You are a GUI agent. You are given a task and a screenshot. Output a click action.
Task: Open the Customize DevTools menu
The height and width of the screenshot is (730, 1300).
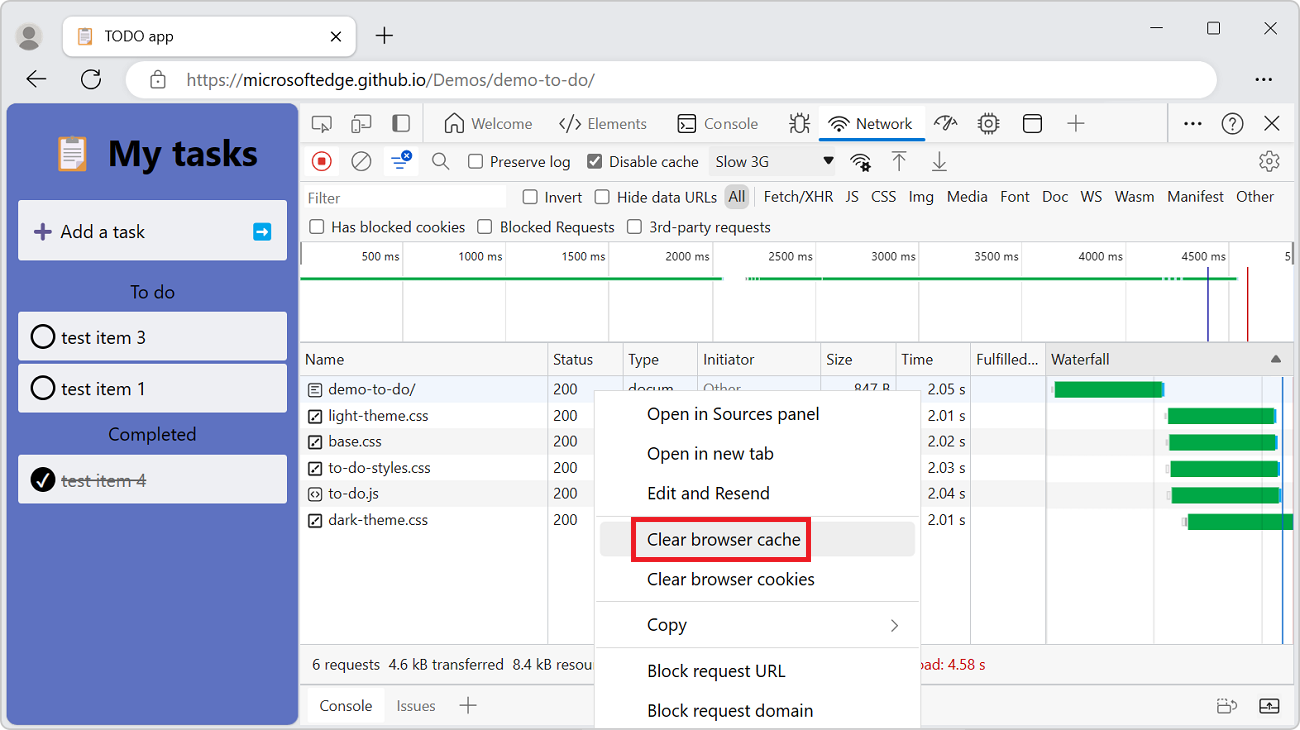click(1192, 123)
